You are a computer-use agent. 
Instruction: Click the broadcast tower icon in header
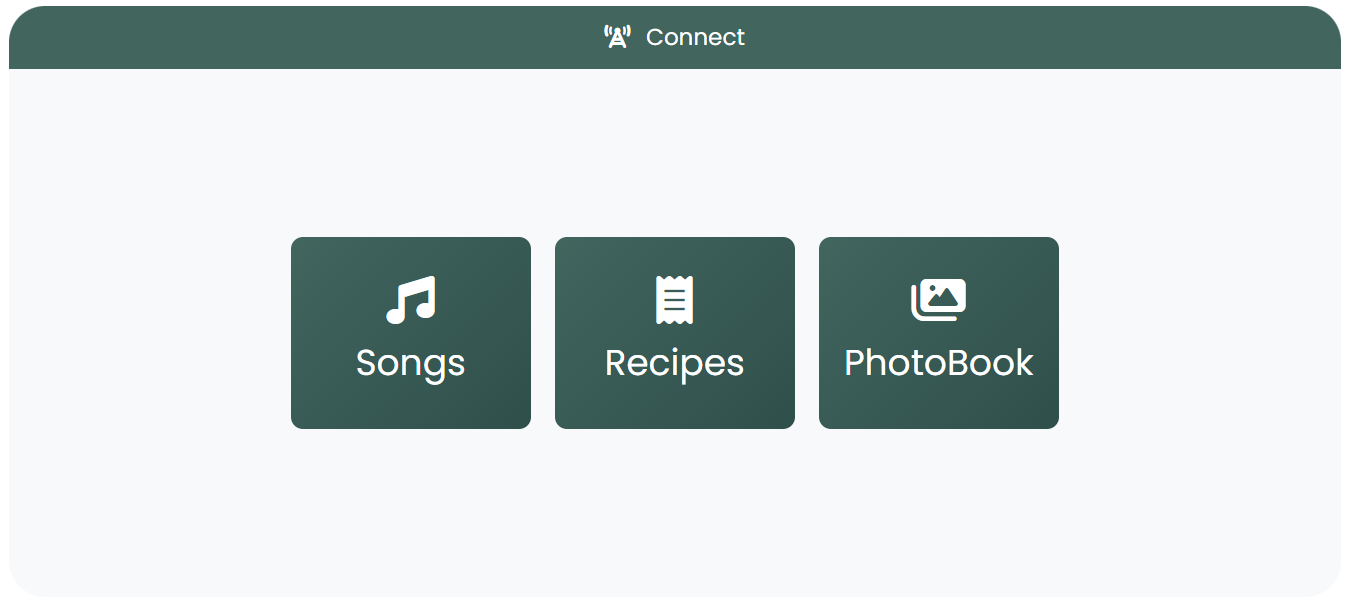pos(617,38)
